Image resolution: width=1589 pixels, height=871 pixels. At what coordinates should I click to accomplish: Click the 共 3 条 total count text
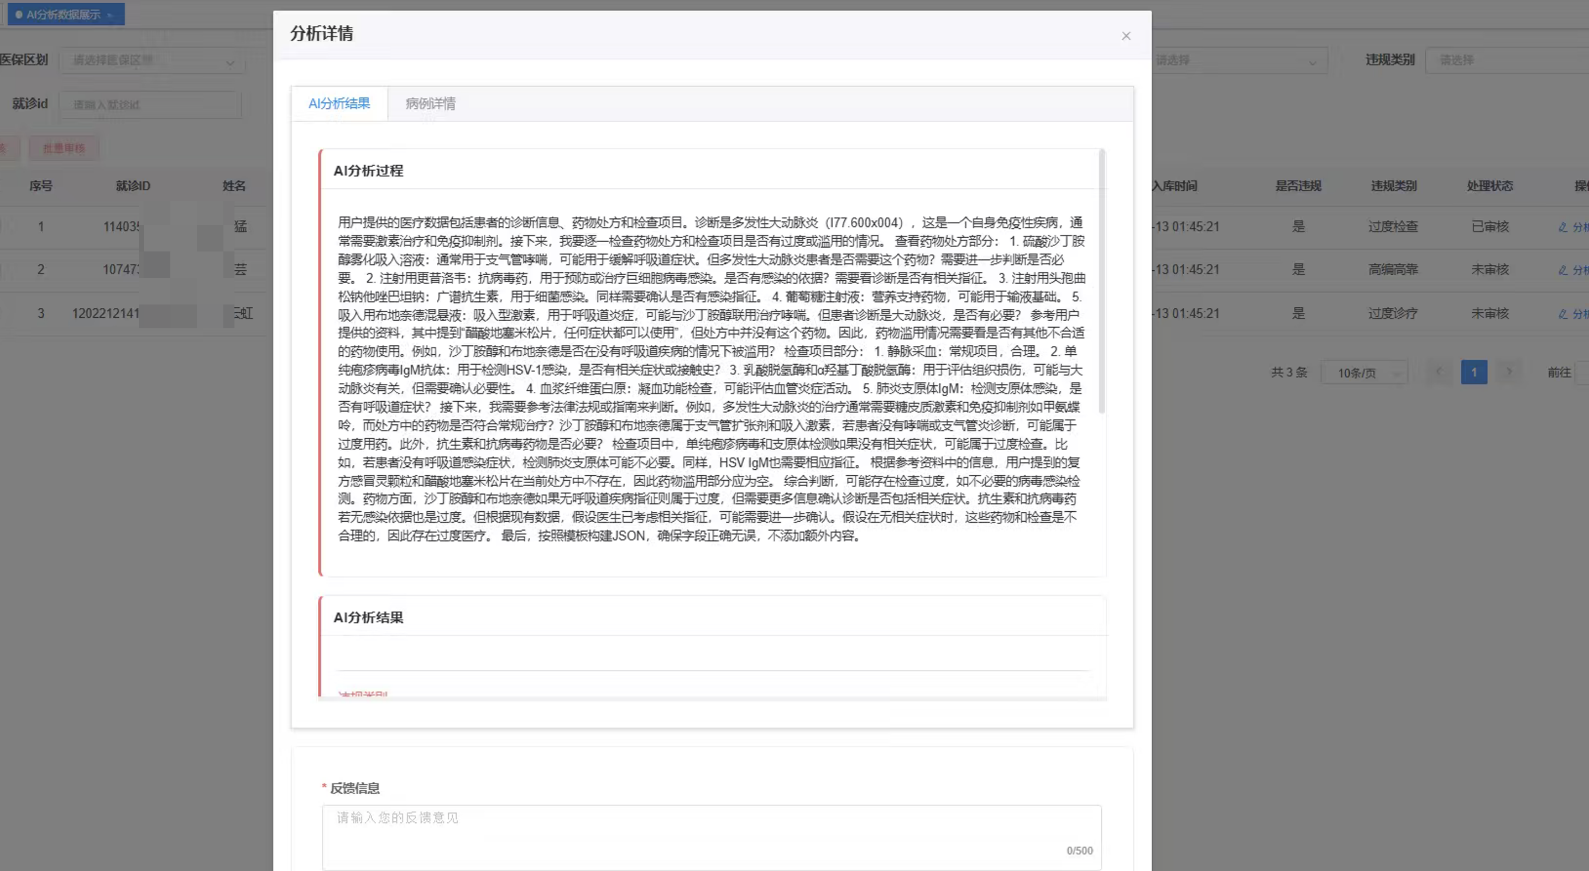tap(1289, 372)
